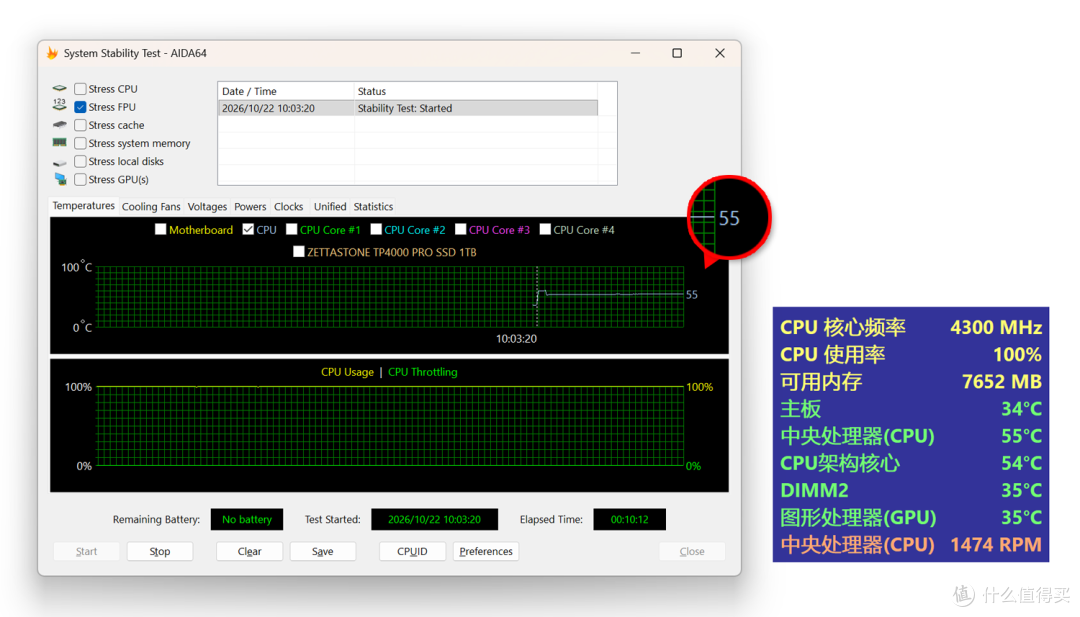Click the green RAM module icon
Viewport: 1080px width, 617px height.
[x=60, y=143]
